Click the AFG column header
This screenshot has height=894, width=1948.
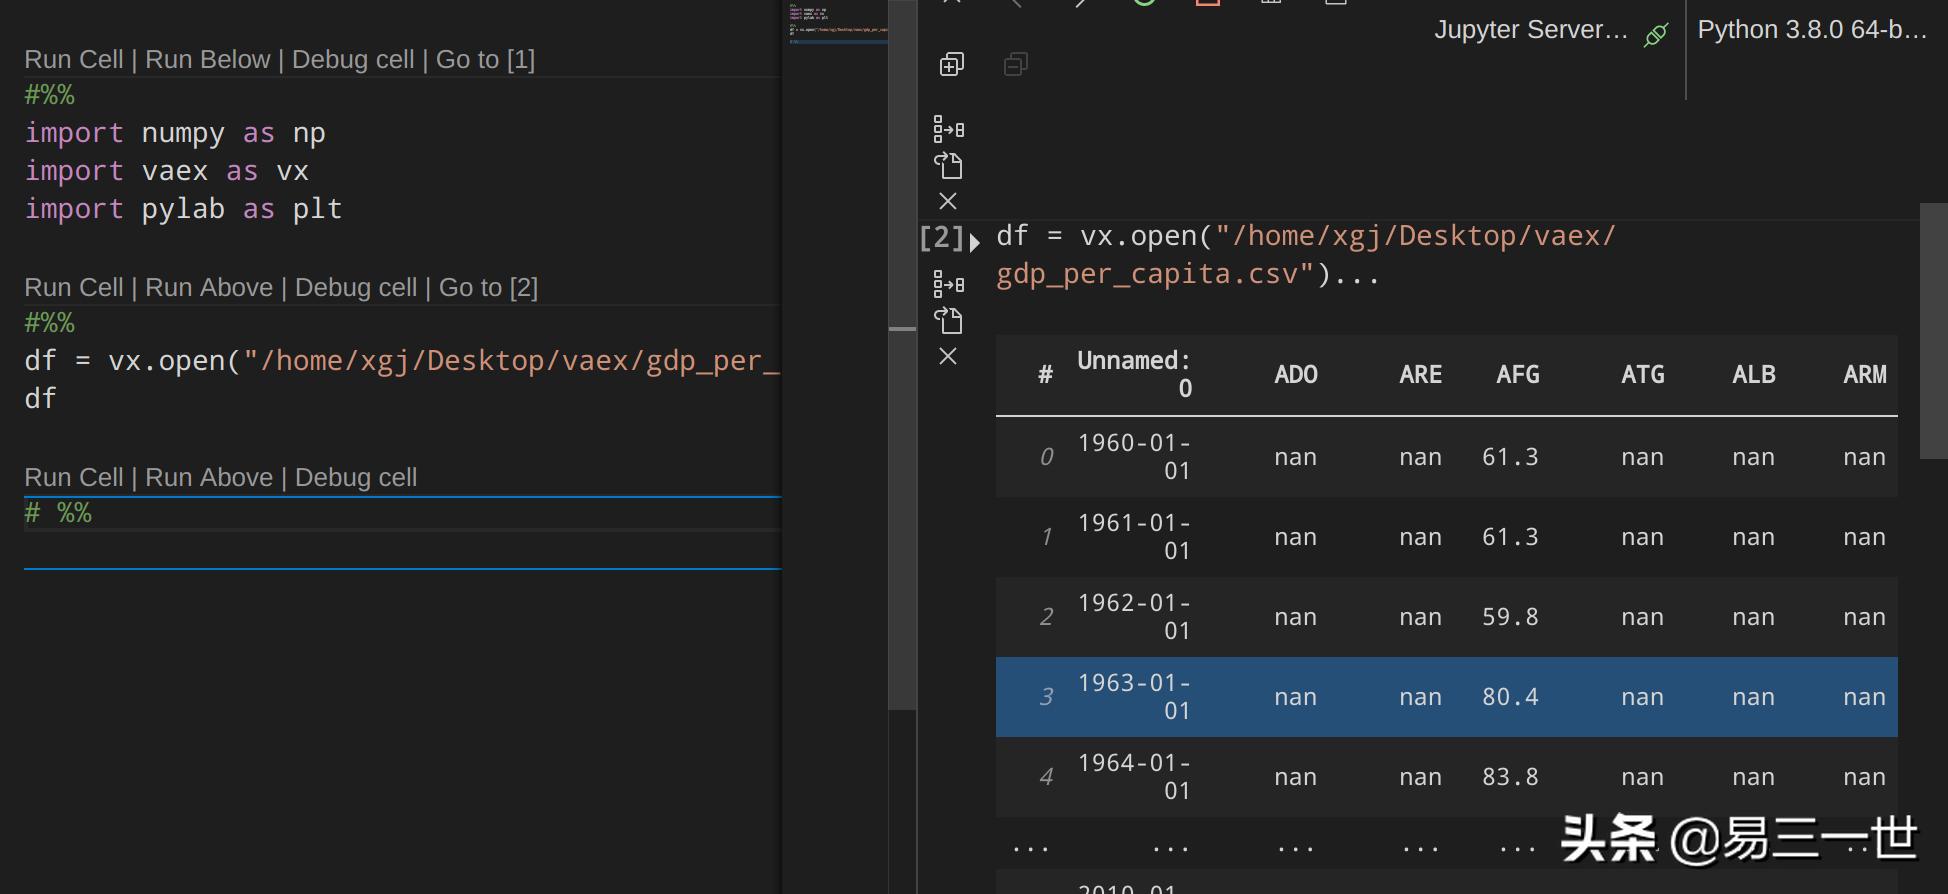pyautogui.click(x=1518, y=375)
